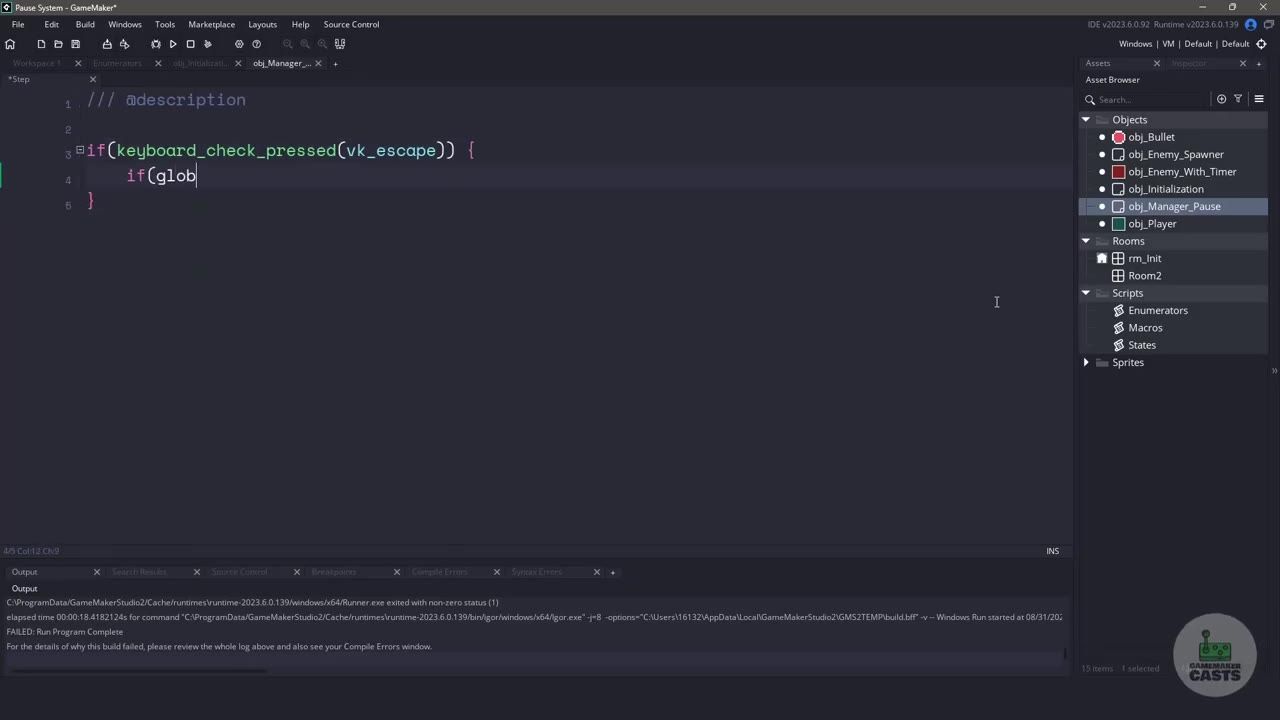Switch to the Workspace 1 tab

click(x=37, y=63)
